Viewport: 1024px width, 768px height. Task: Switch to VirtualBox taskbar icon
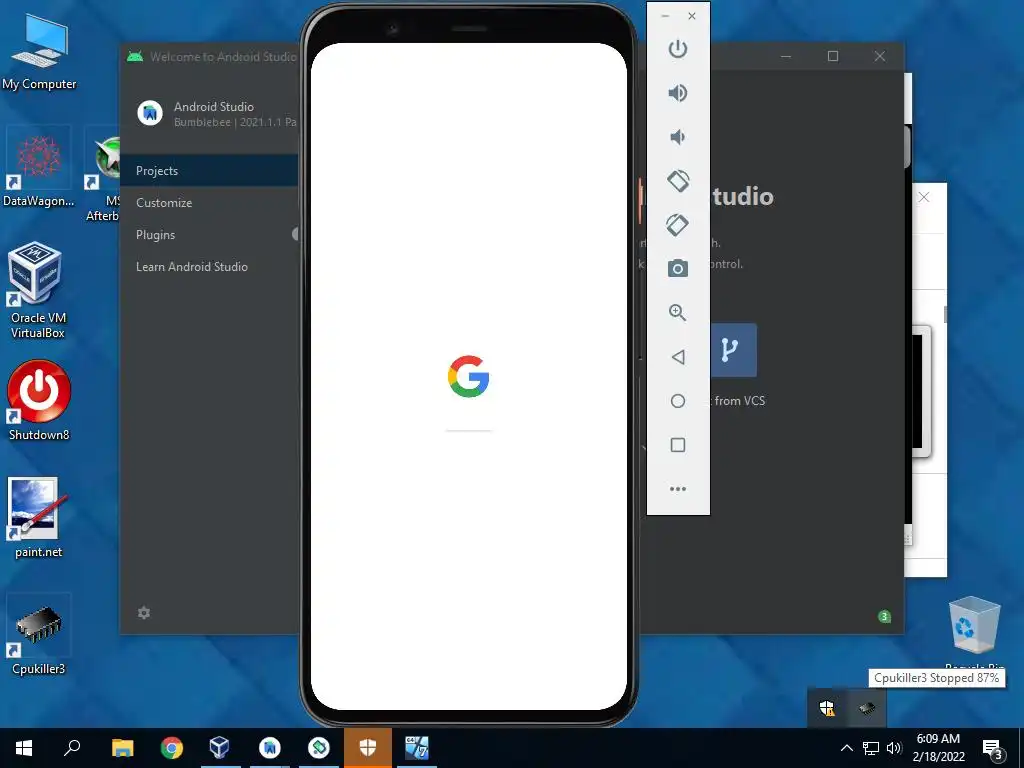click(x=220, y=748)
